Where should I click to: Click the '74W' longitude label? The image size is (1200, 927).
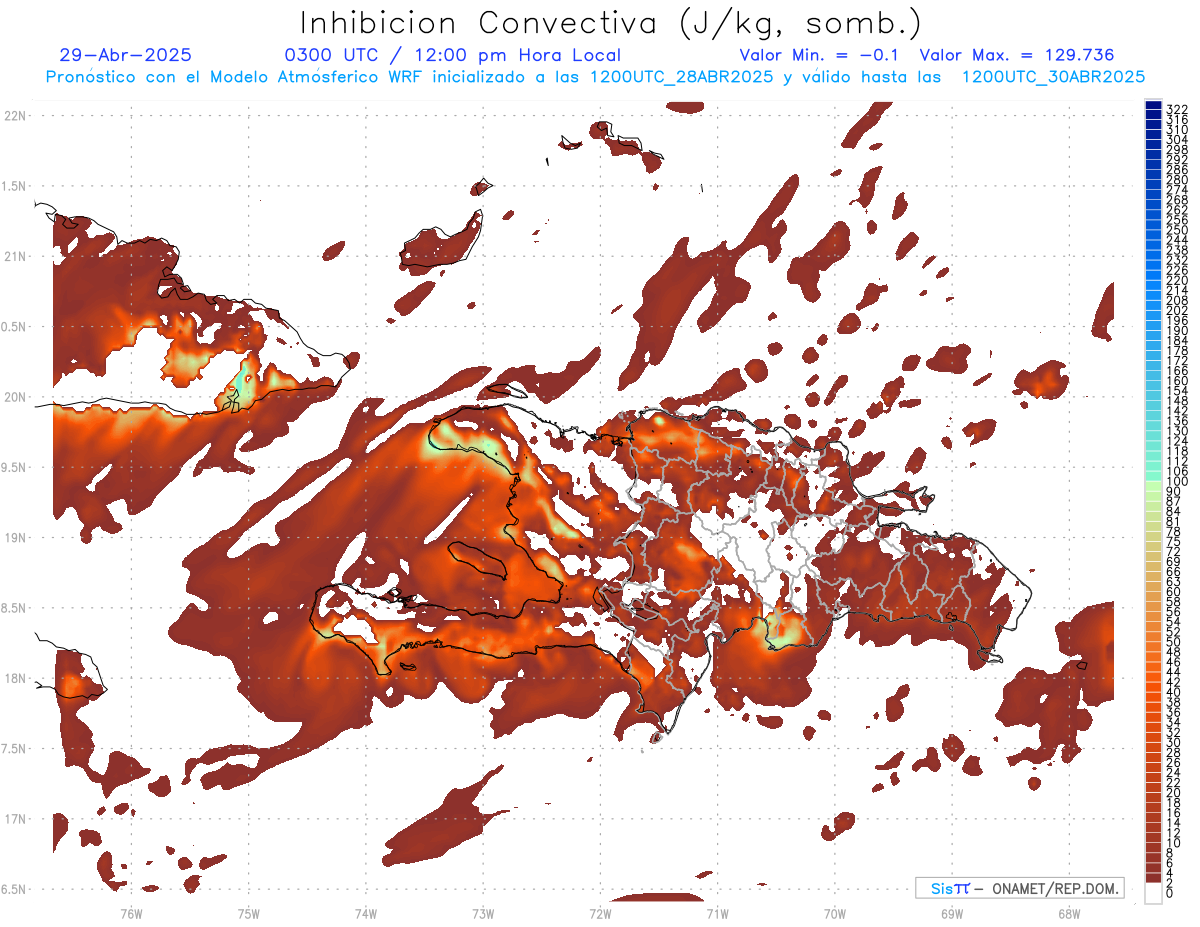366,912
